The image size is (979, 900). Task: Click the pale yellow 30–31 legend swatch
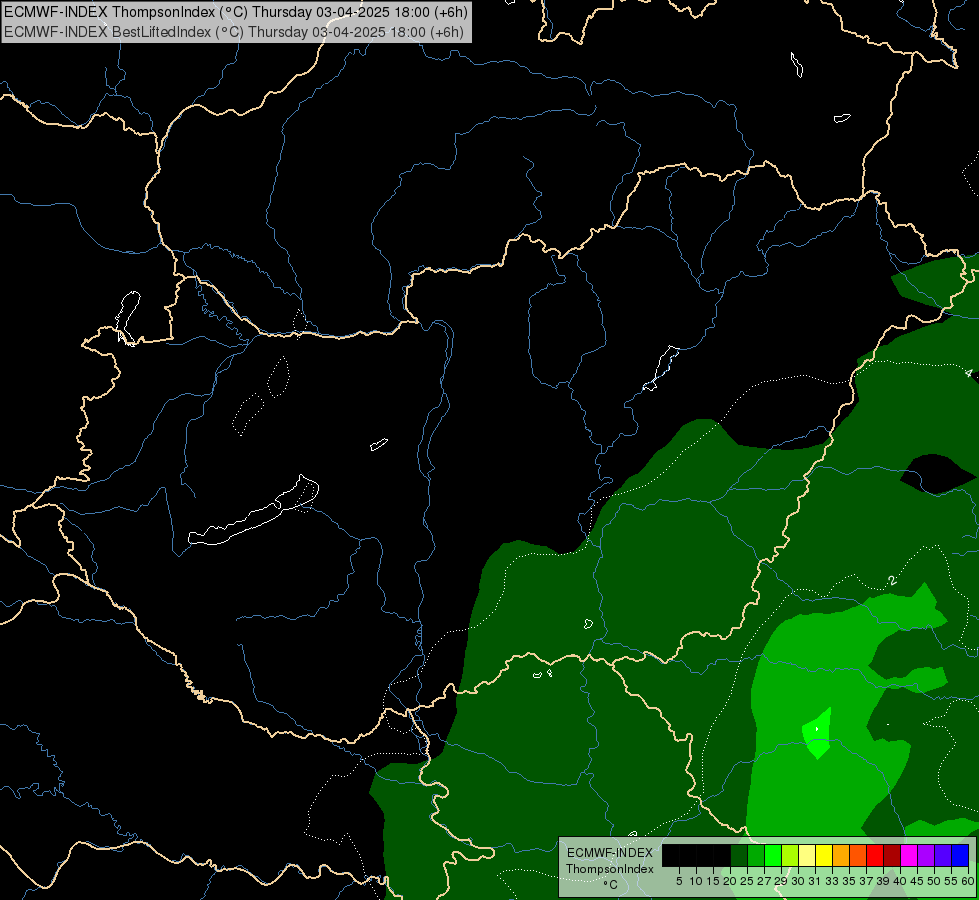(807, 855)
